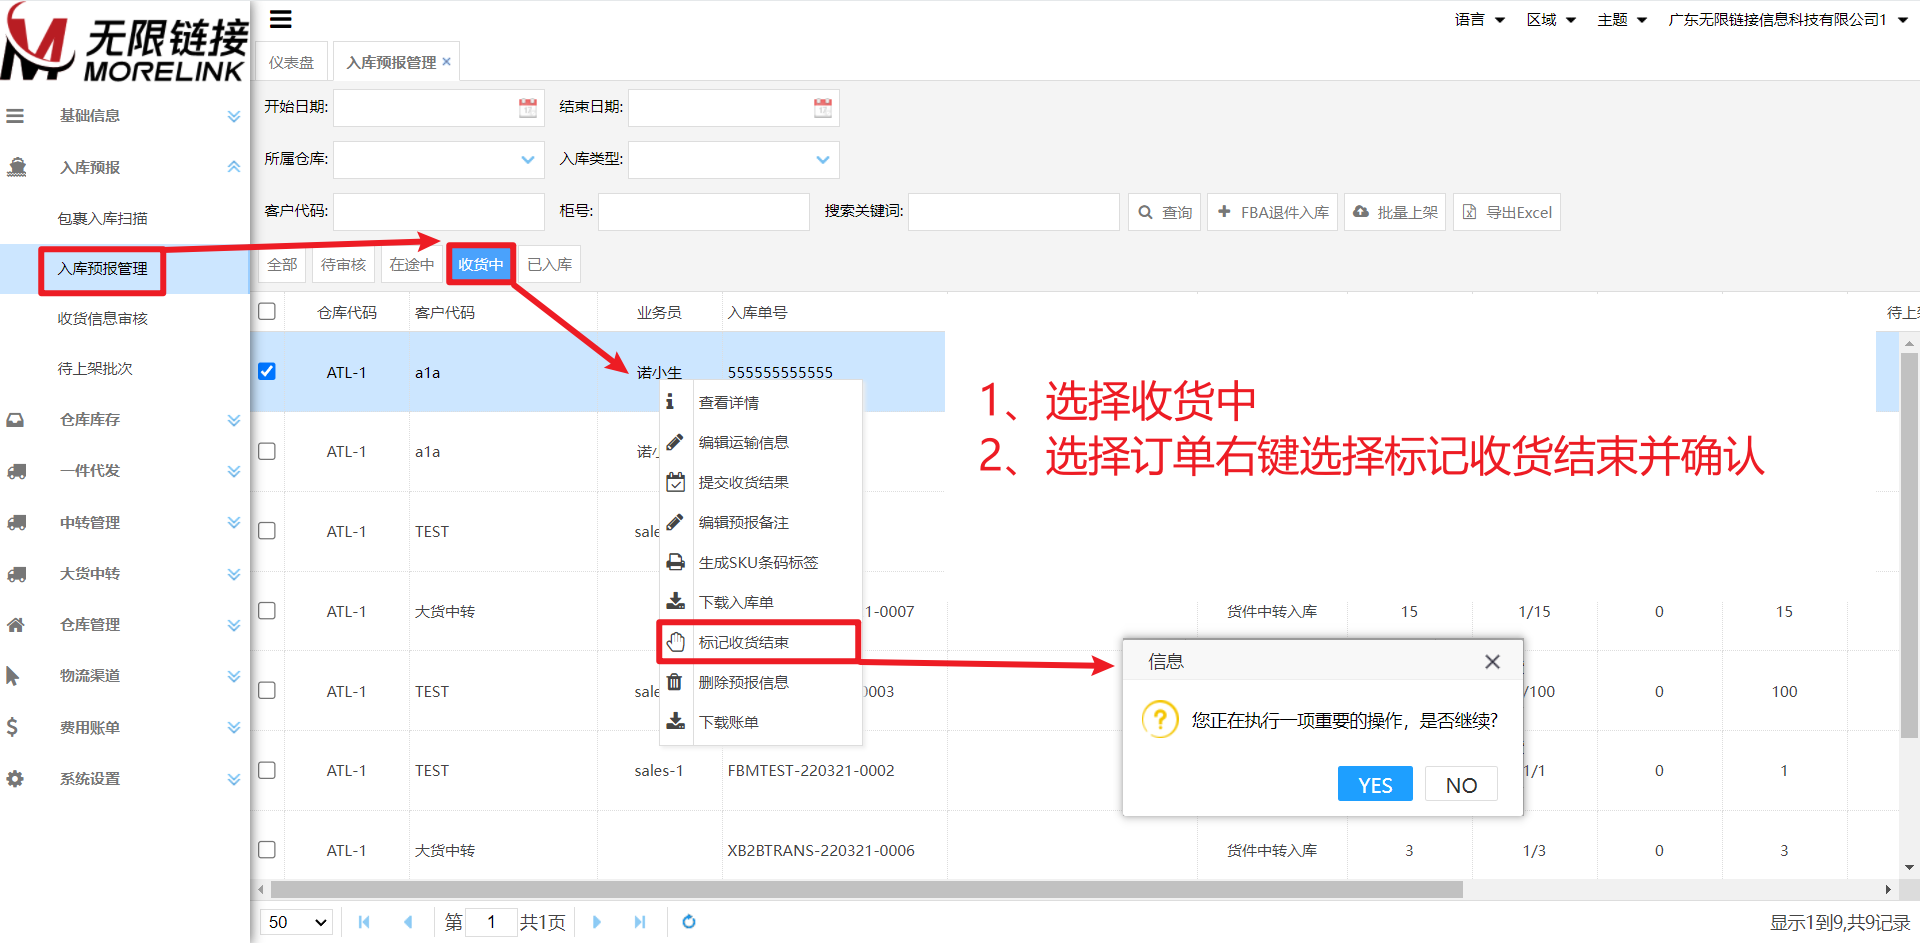
Task: Click the 中转管理 truck icon in sidebar
Action: (17, 522)
